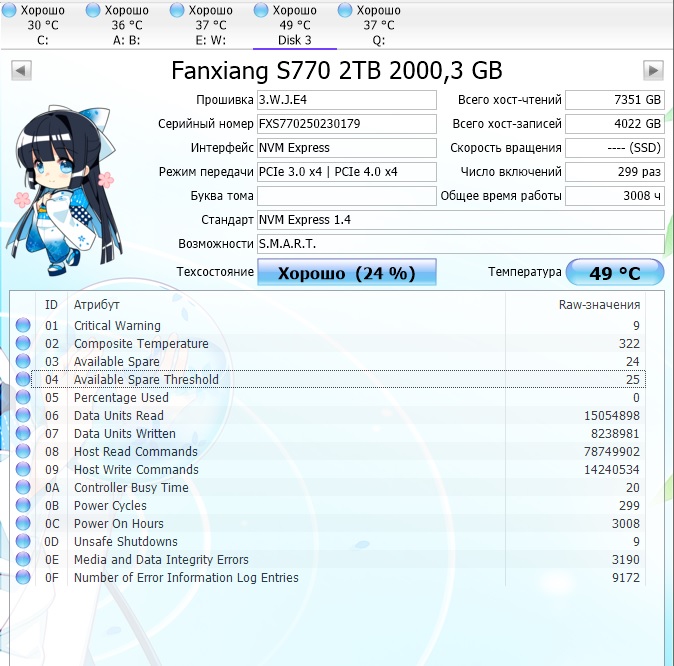This screenshot has height=666, width=674.
Task: Click status orb of Critical Warning row
Action: click(x=23, y=325)
